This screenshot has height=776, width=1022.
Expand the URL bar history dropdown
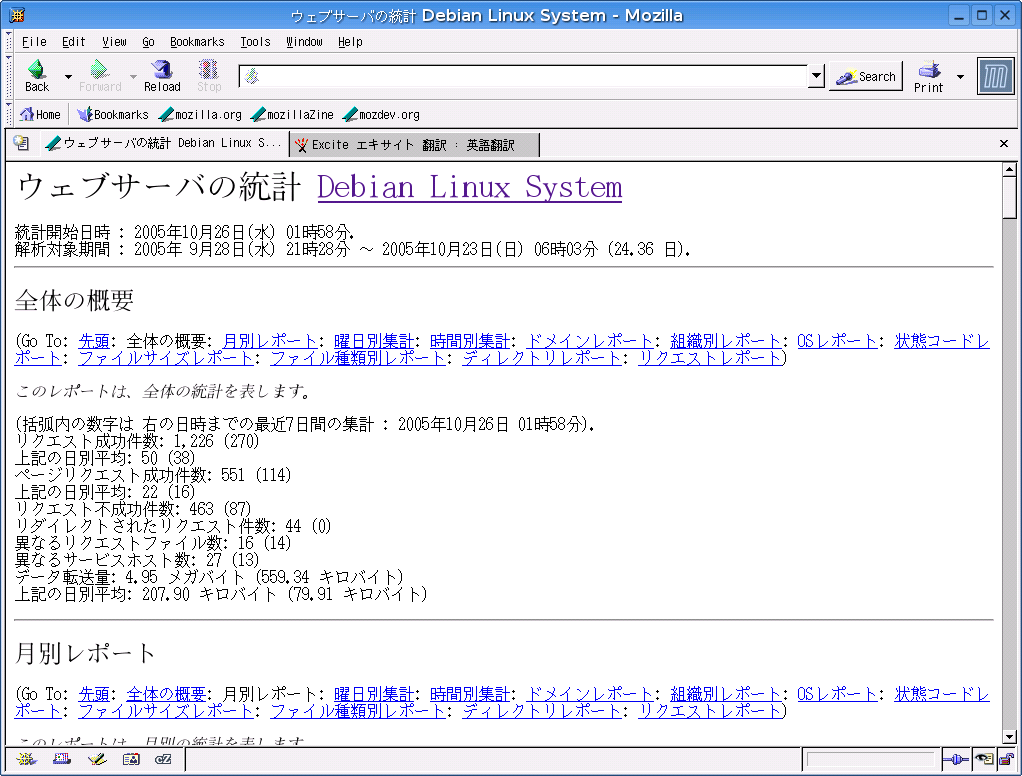[x=816, y=76]
